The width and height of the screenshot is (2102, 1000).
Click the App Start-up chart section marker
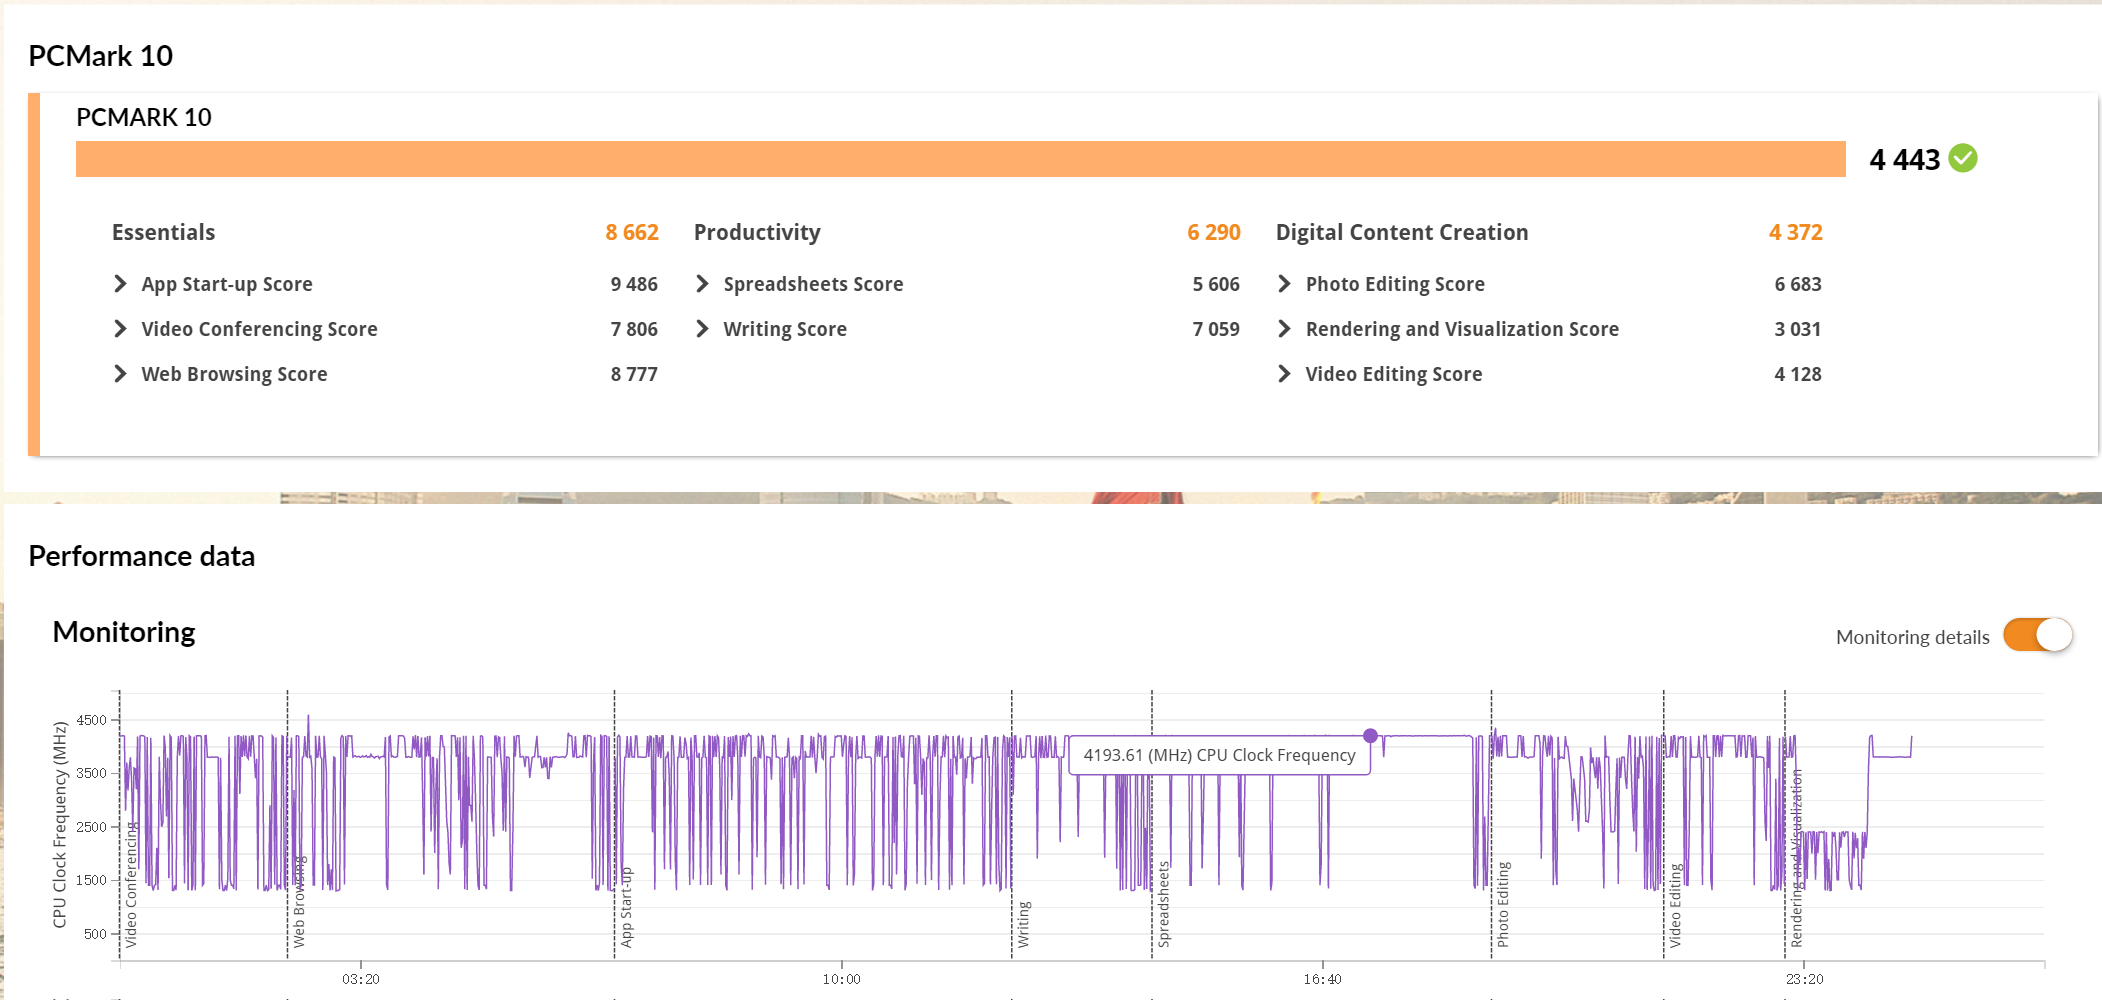(626, 907)
